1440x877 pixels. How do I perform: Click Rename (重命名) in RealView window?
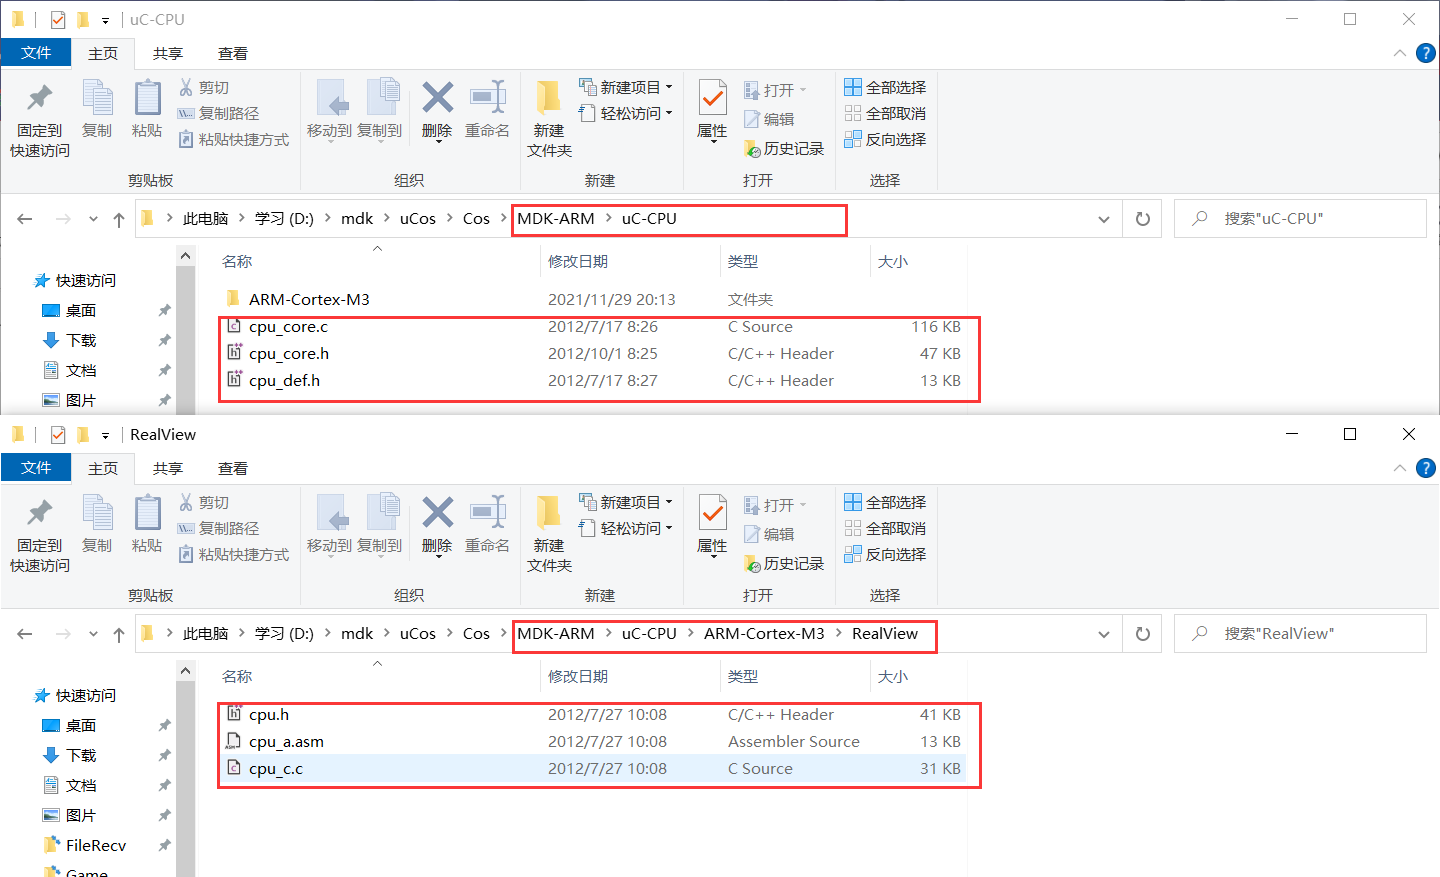[x=487, y=523]
